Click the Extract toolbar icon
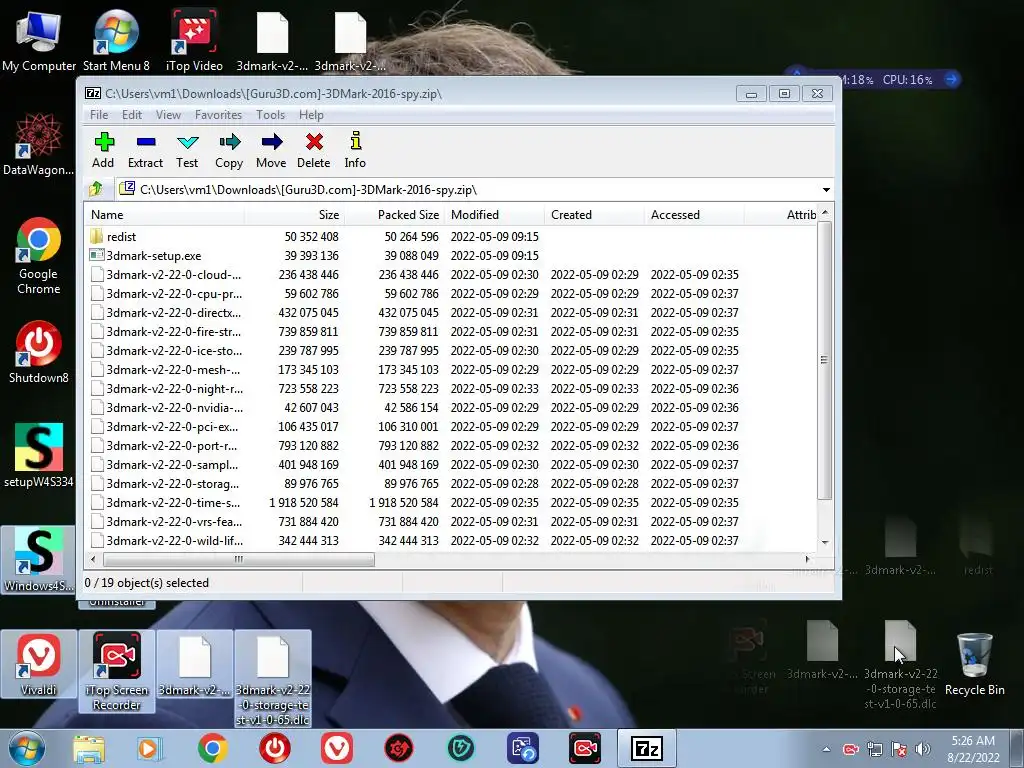 click(145, 150)
